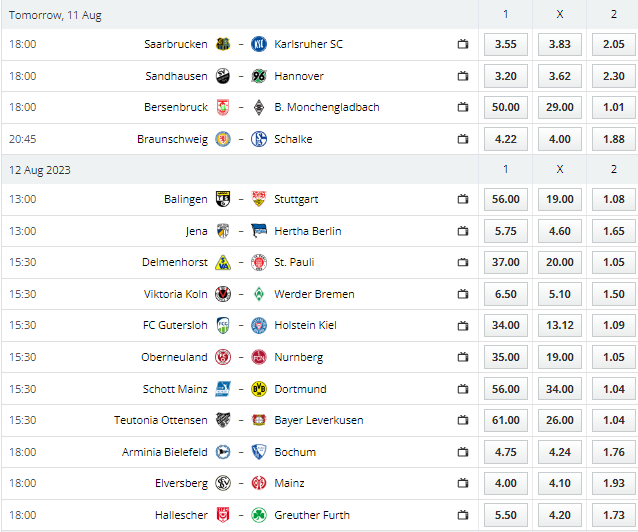Select draw odds 29.00 for Bersenbruck match
The image size is (638, 532).
560,107
